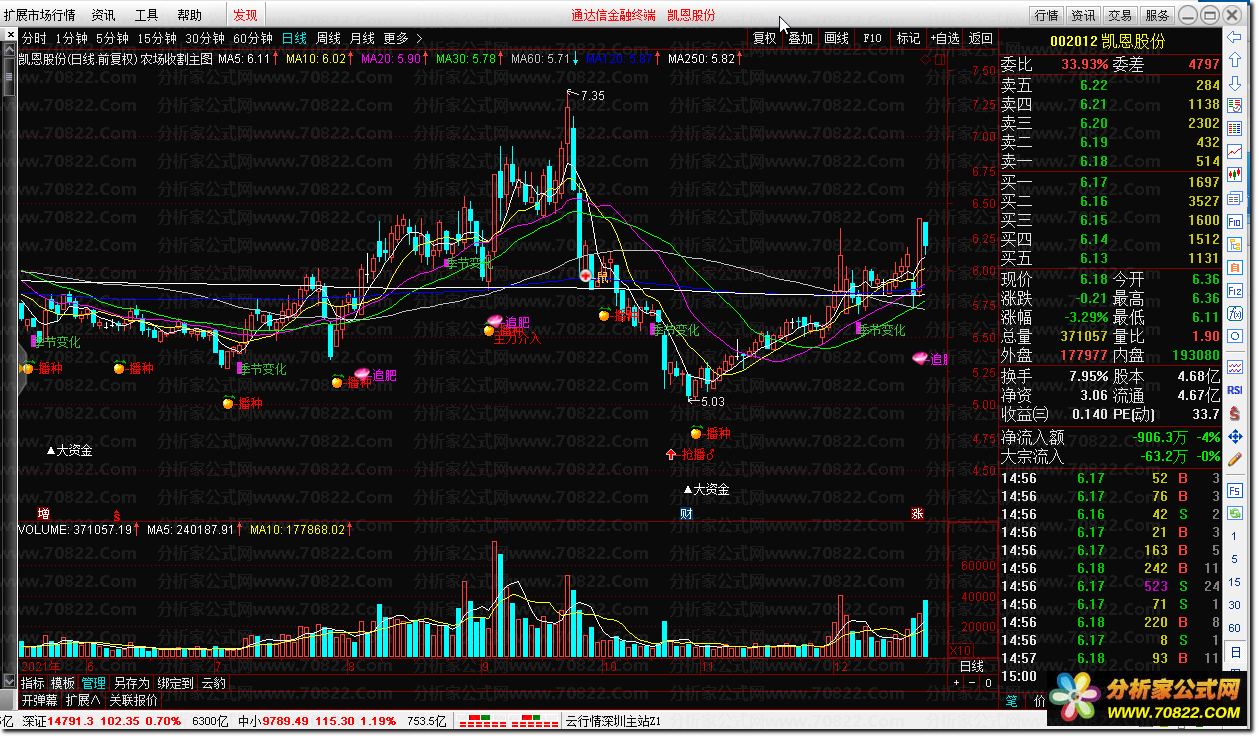
Task: Click the red dollar sign sidebar icon
Action: click(x=1235, y=413)
